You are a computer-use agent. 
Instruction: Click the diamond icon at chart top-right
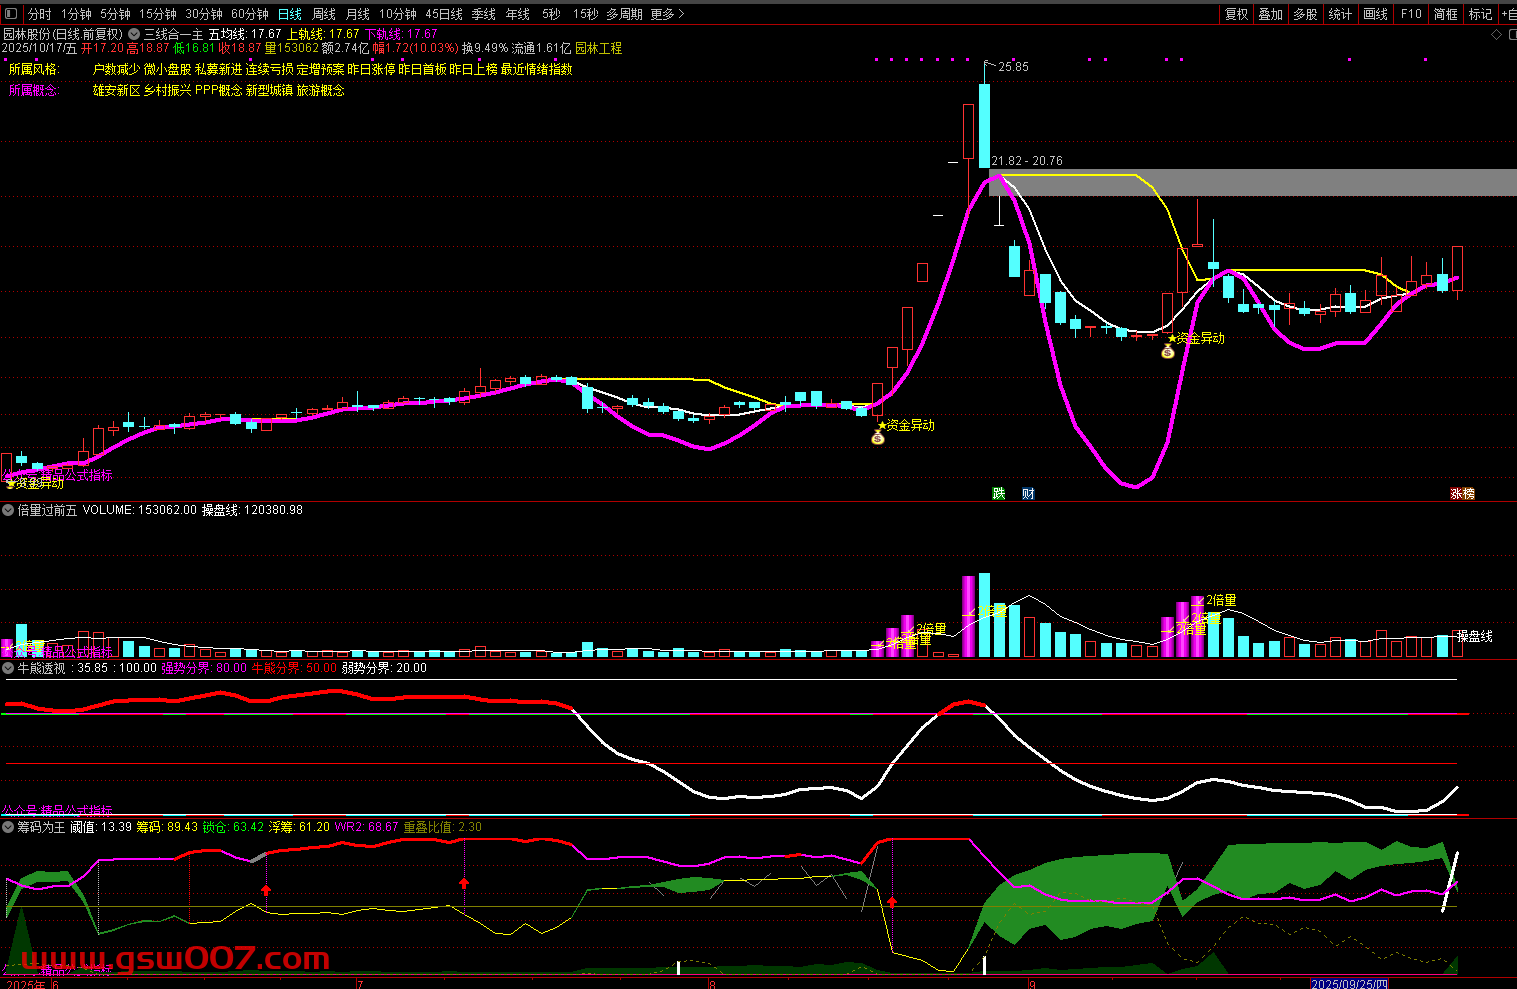[x=1497, y=34]
